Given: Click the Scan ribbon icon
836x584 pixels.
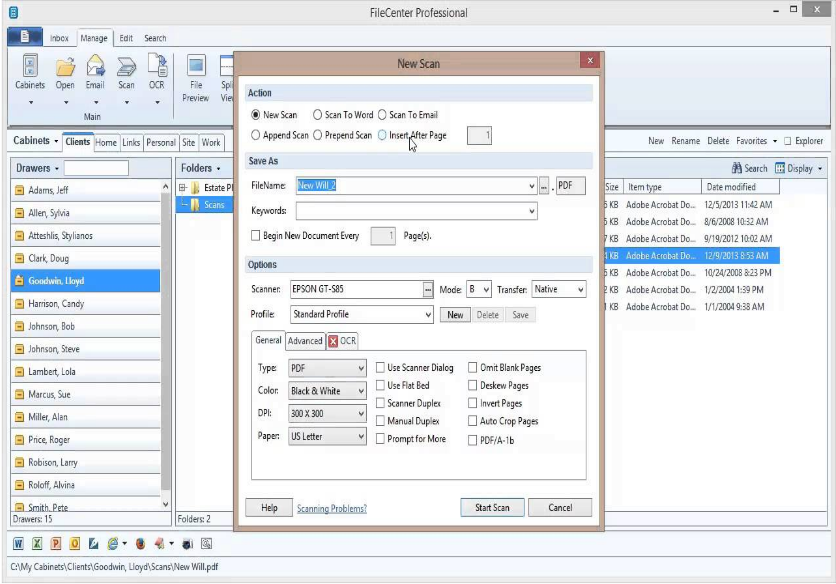Looking at the screenshot, I should 126,67.
